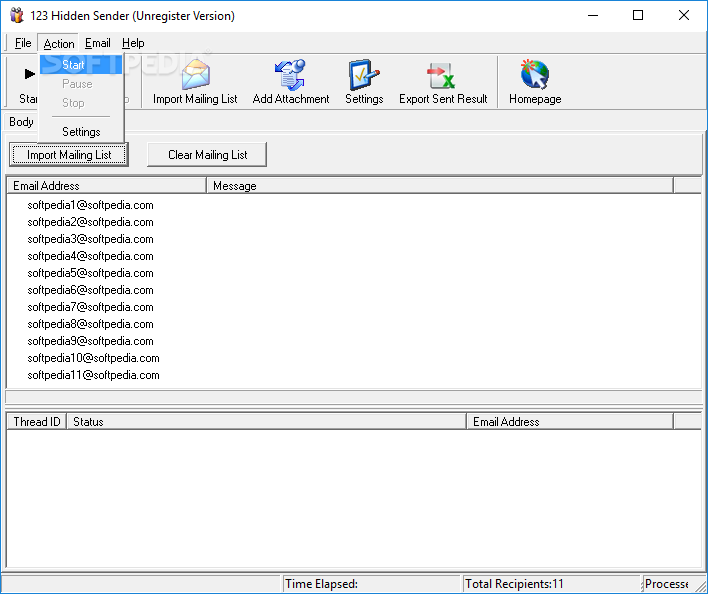Switch to the Body tab
This screenshot has width=708, height=594.
[21, 122]
